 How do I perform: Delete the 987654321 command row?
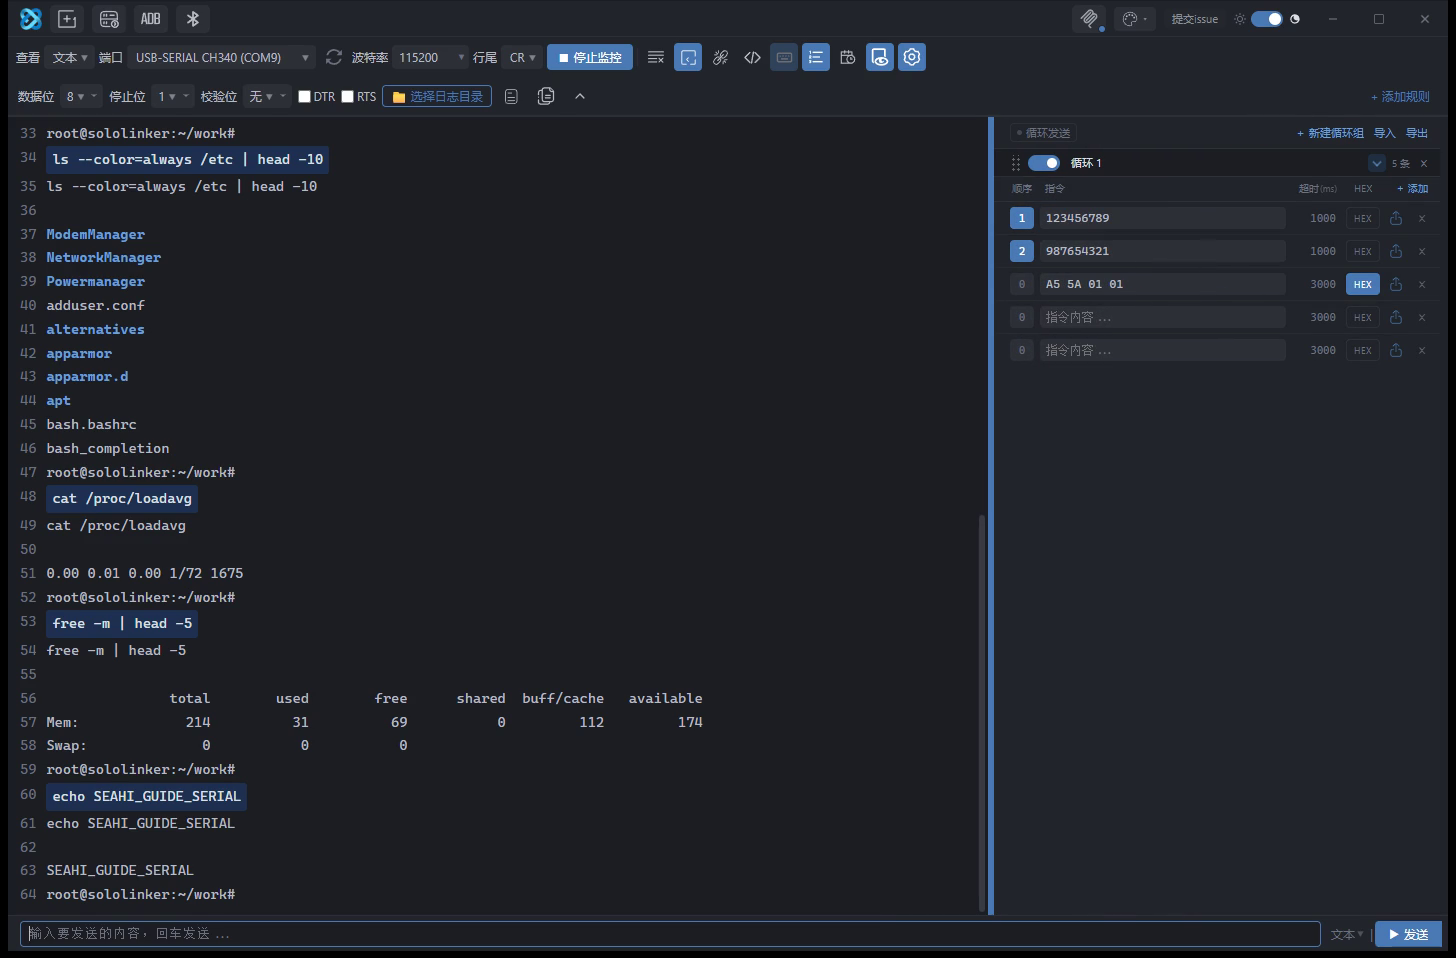(x=1422, y=251)
